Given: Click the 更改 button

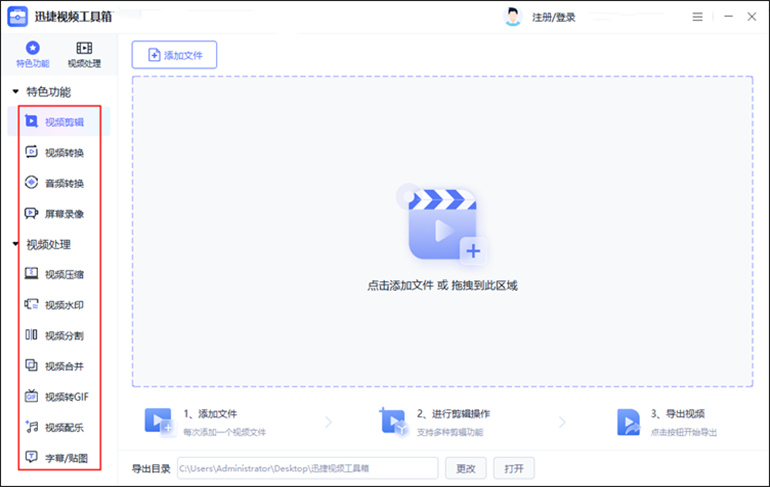Looking at the screenshot, I should [x=466, y=468].
